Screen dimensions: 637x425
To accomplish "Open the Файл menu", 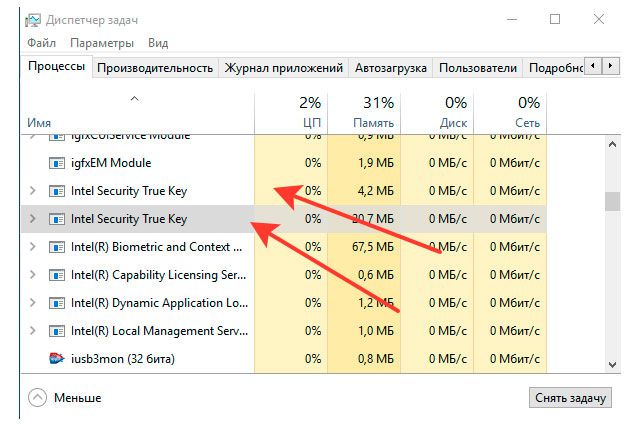I will tap(41, 43).
